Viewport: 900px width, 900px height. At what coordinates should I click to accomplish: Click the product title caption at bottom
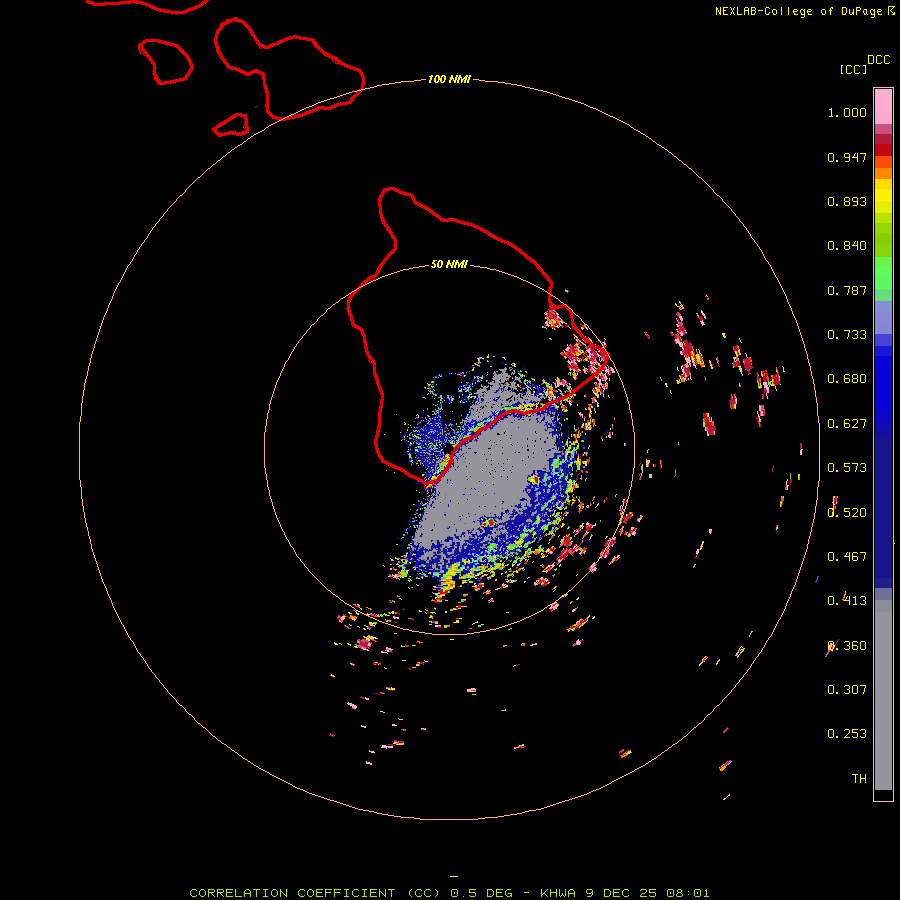[449, 893]
